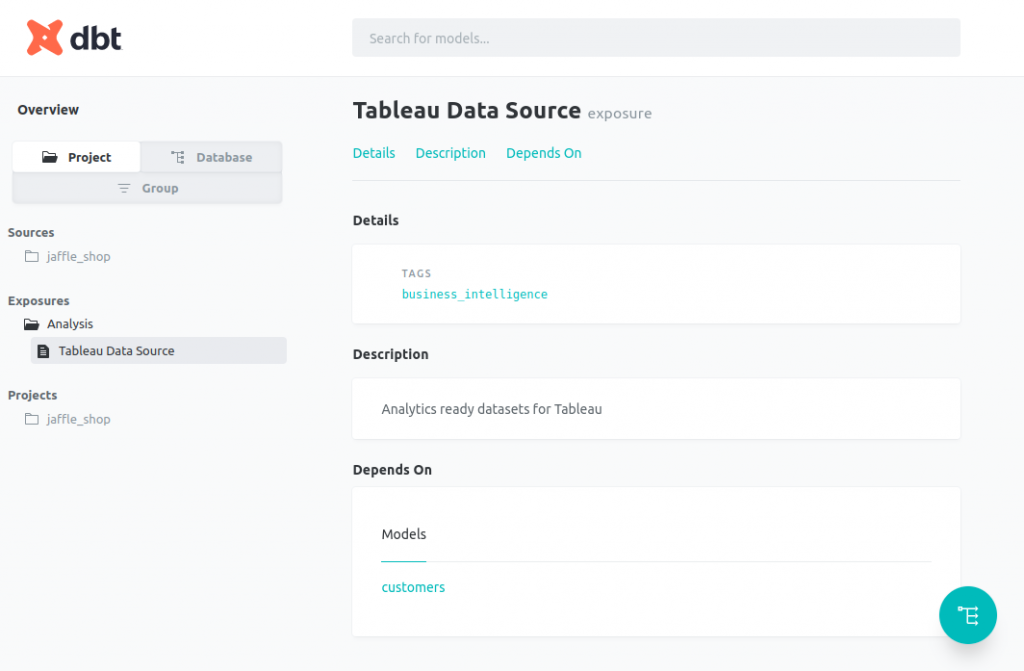Switch to the Database tab
This screenshot has width=1024, height=671.
pos(211,157)
